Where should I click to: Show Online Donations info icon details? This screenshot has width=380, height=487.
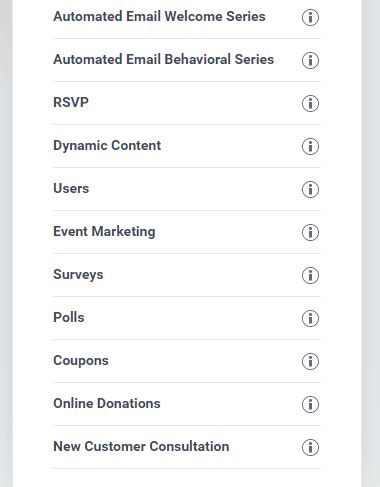[x=310, y=404]
